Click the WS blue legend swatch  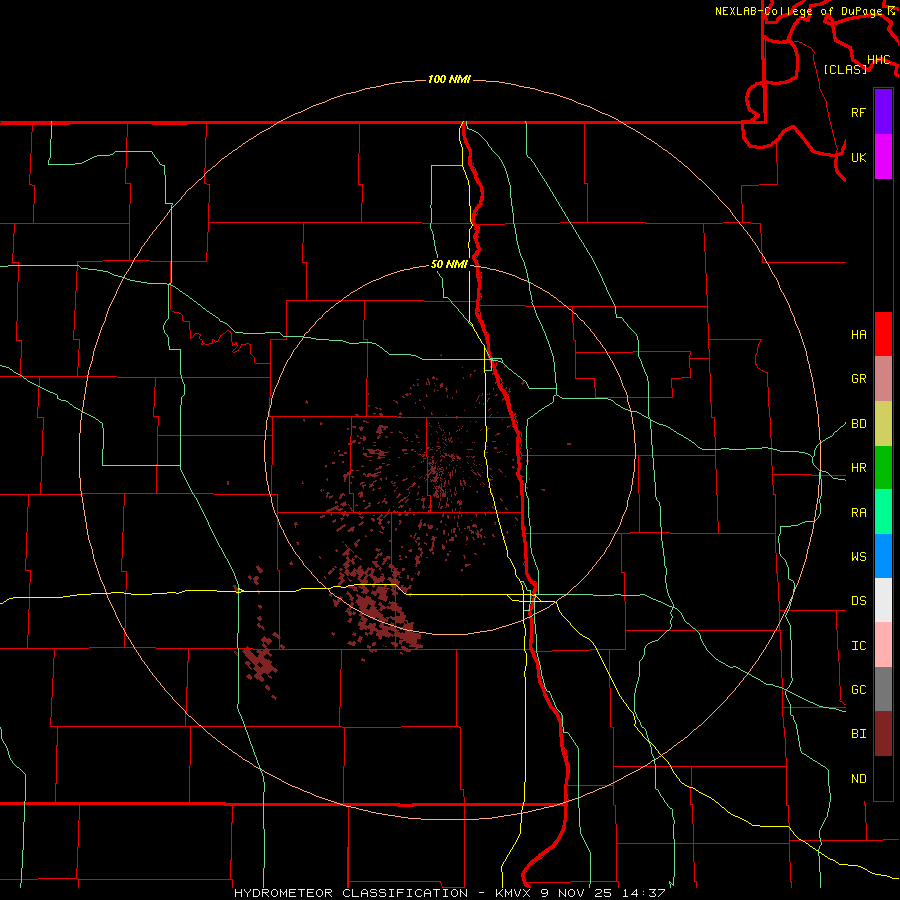tap(883, 556)
